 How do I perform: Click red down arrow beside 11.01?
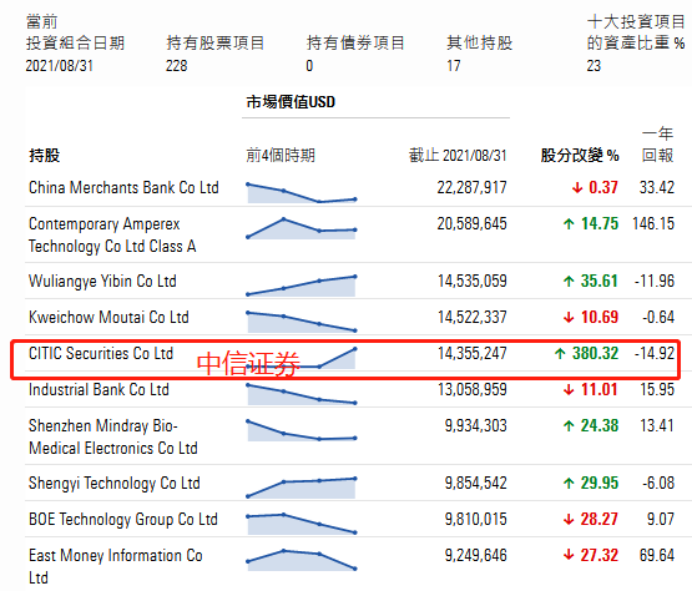pos(569,390)
